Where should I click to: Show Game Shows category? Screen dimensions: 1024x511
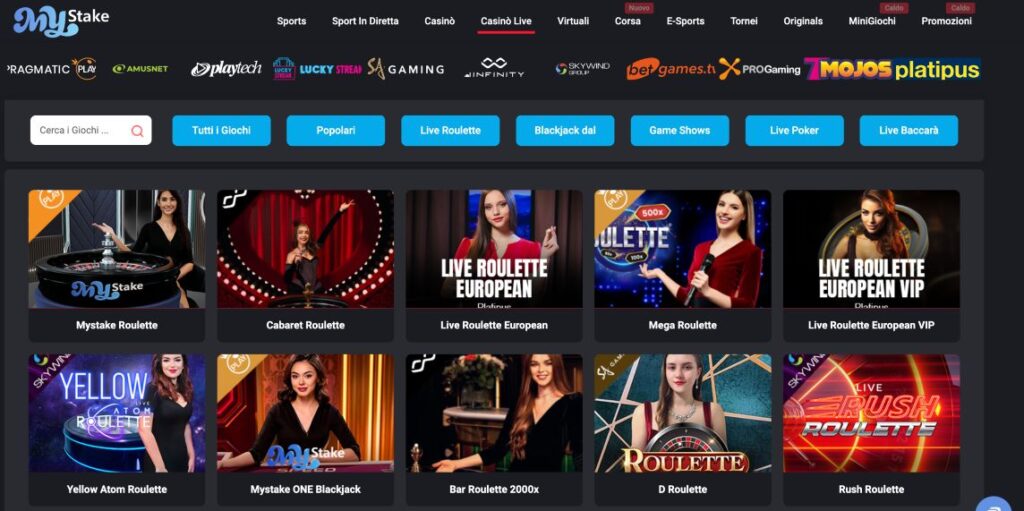click(680, 131)
